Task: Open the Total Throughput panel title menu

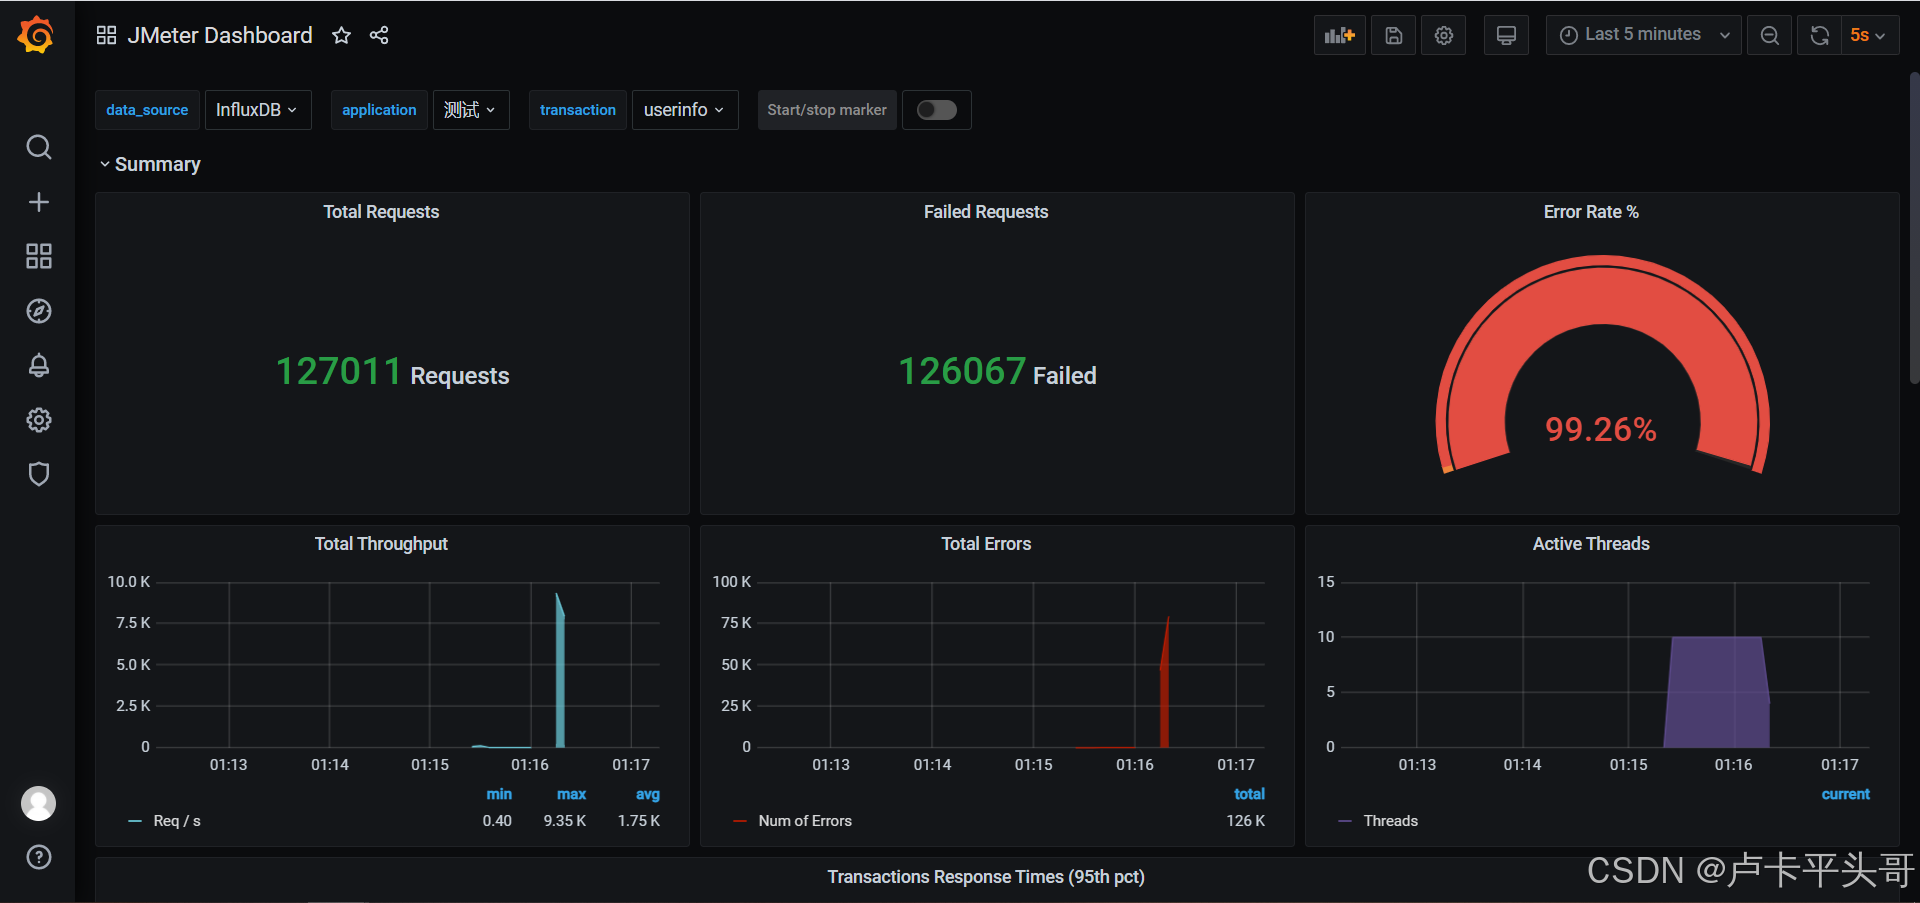Action: click(381, 544)
